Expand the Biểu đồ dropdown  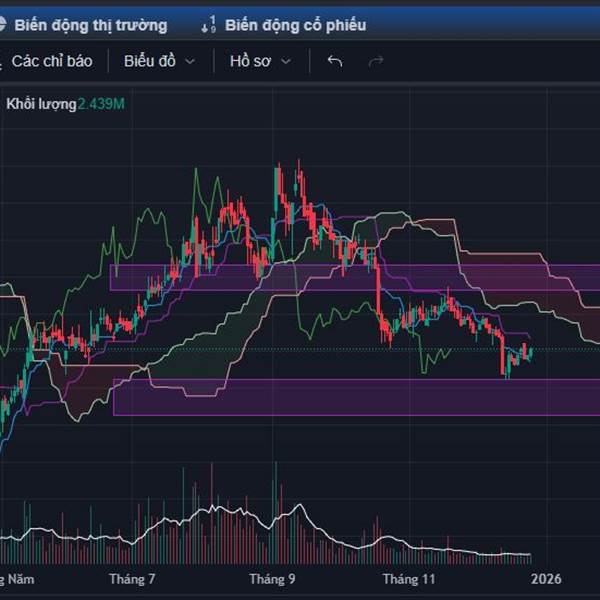tap(159, 61)
